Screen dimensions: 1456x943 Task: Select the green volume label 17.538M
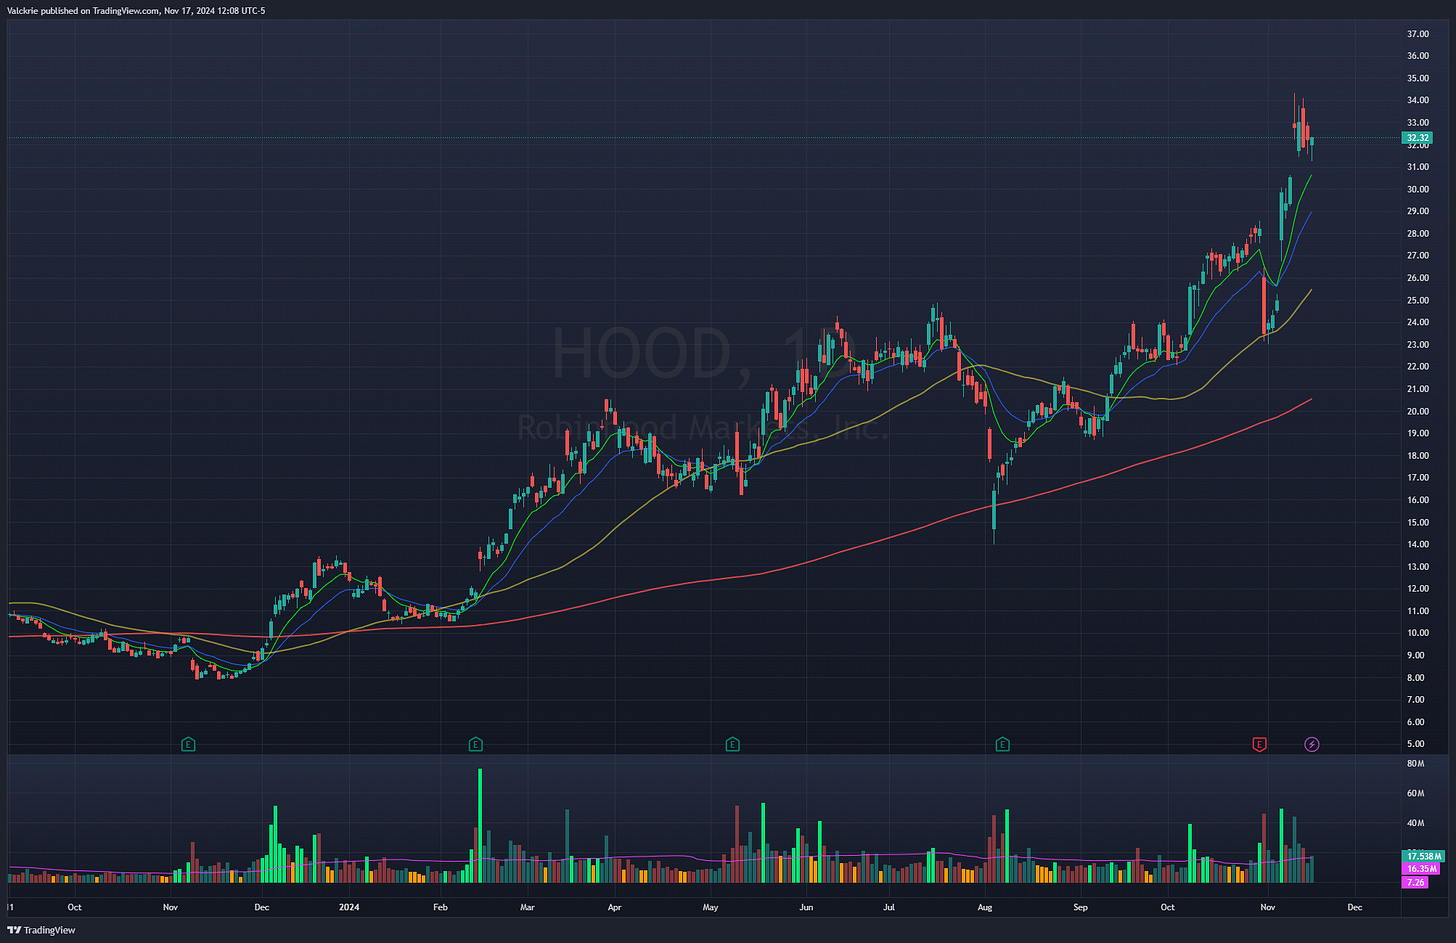click(1423, 856)
